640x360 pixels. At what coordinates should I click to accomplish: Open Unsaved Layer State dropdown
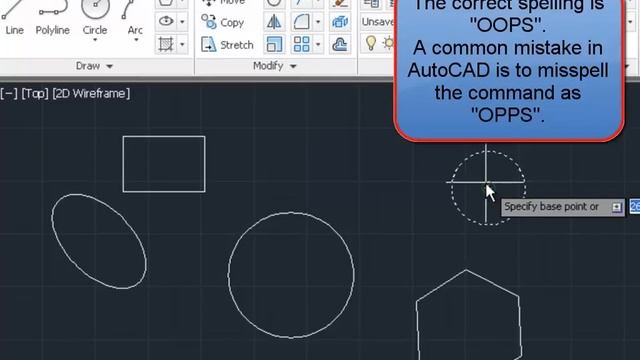(x=377, y=22)
